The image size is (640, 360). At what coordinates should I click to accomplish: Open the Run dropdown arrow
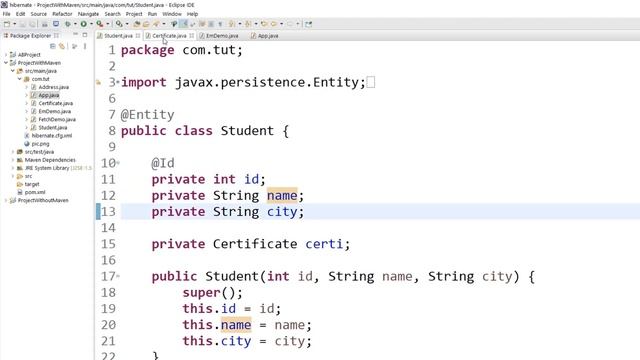tap(91, 24)
